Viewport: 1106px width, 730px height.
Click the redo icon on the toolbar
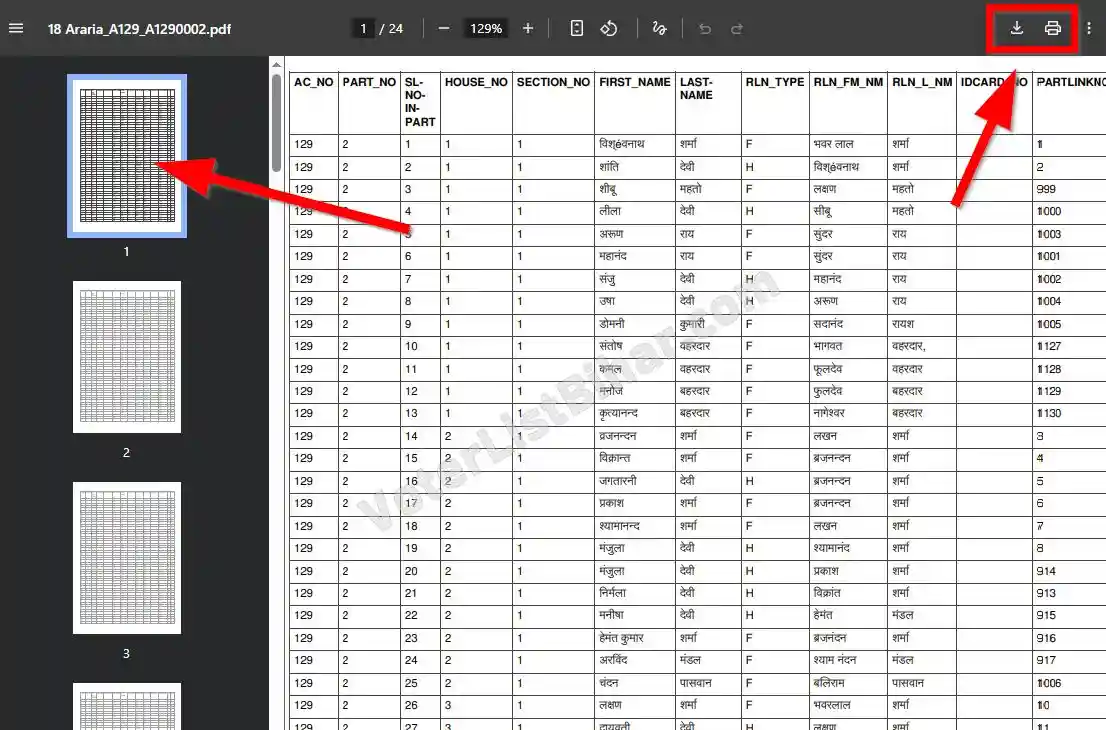click(x=737, y=28)
